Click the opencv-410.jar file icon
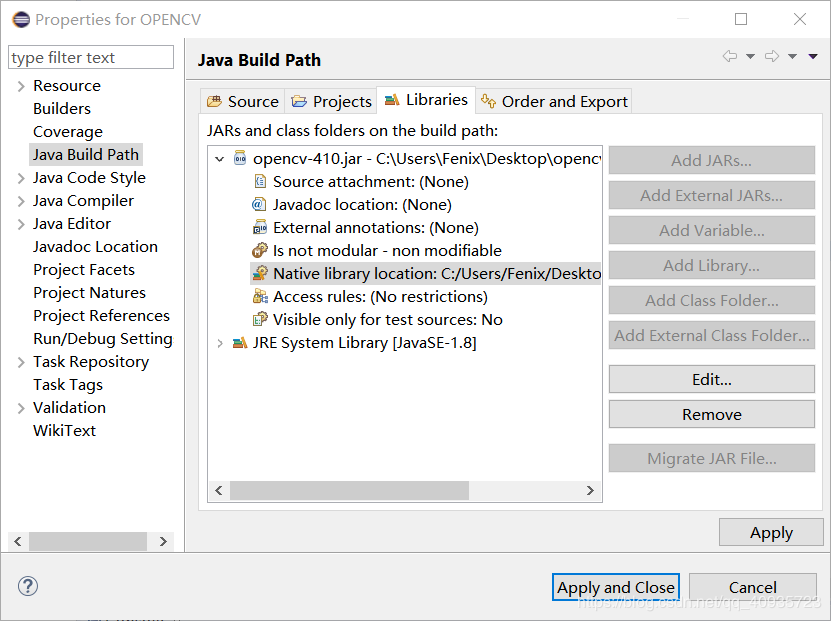The image size is (831, 621). click(240, 158)
